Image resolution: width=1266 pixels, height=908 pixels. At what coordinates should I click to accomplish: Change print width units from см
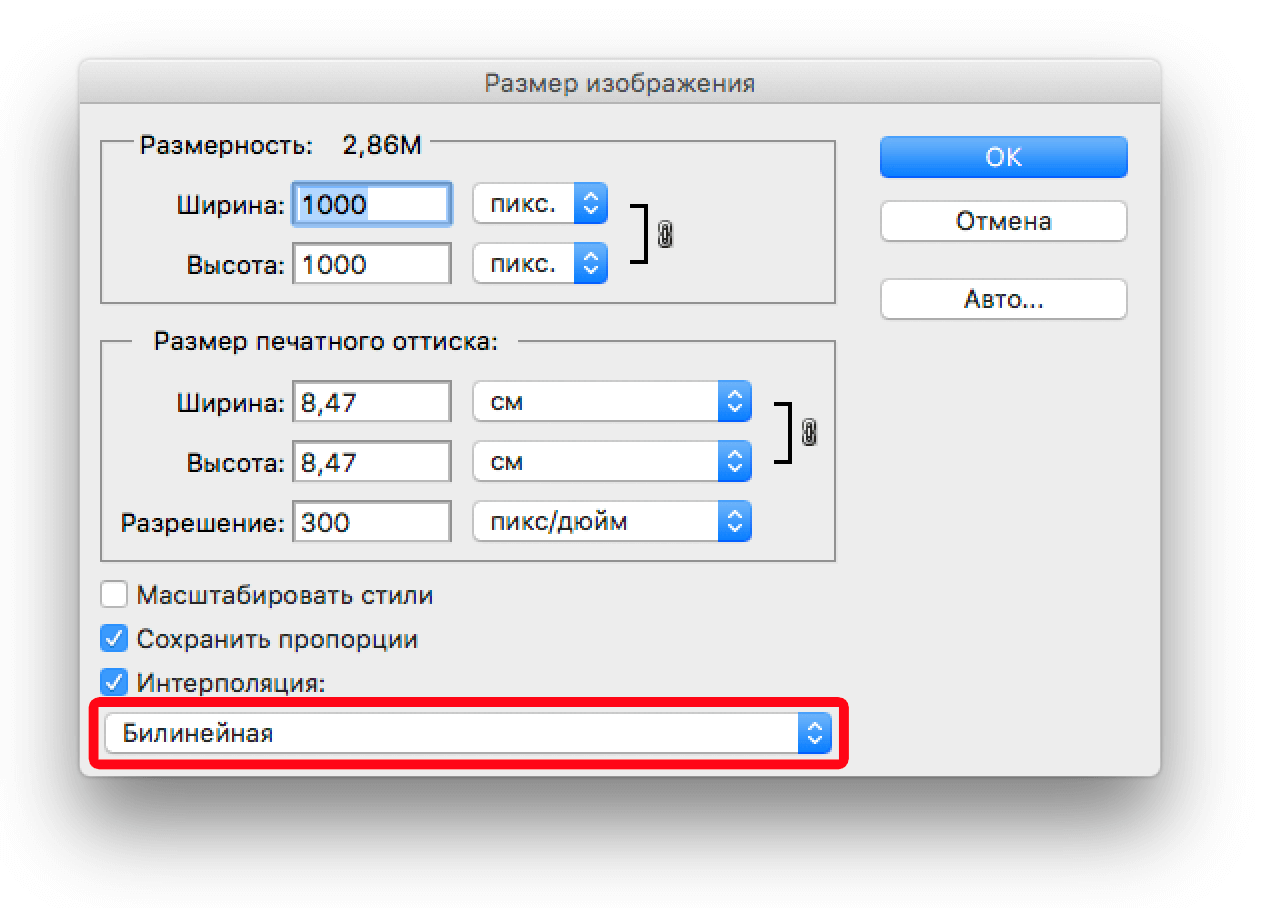pyautogui.click(x=611, y=403)
